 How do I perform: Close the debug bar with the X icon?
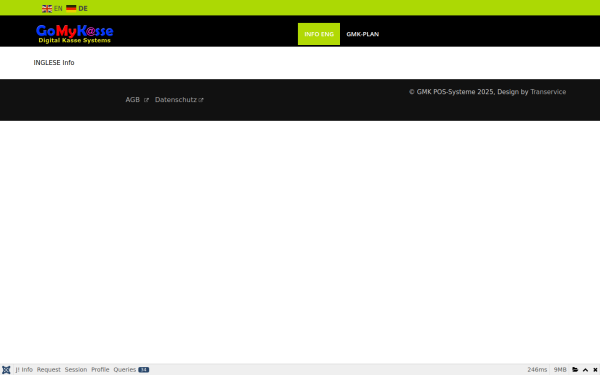[x=595, y=370]
